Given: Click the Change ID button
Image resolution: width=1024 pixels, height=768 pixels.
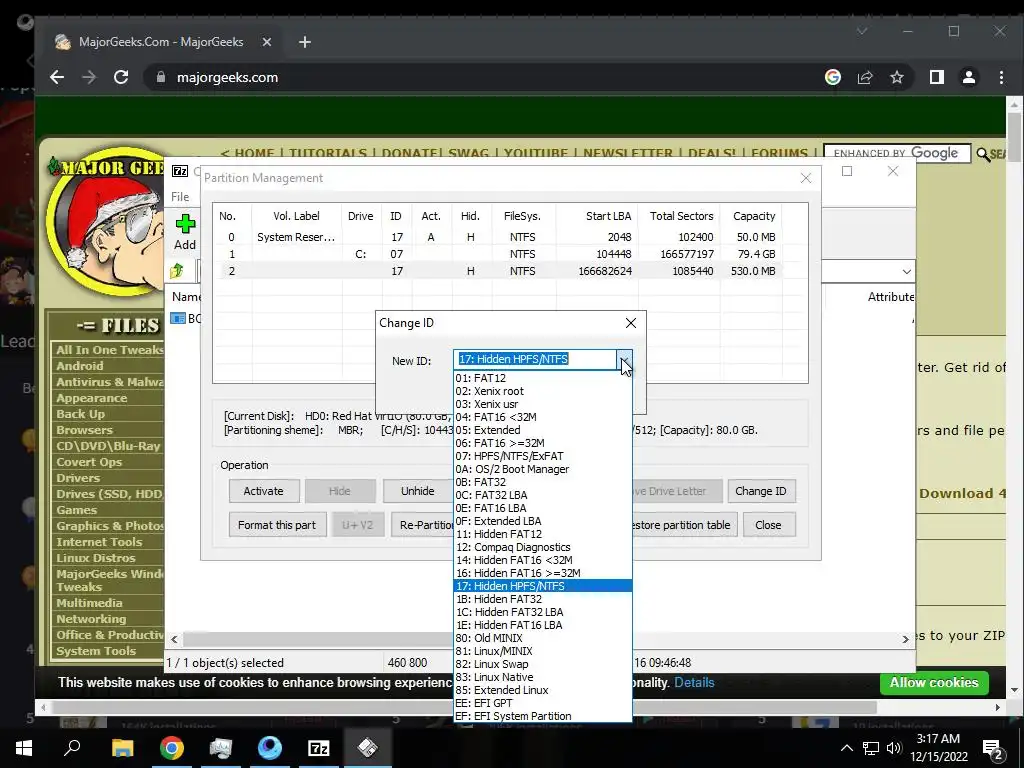Looking at the screenshot, I should [761, 491].
